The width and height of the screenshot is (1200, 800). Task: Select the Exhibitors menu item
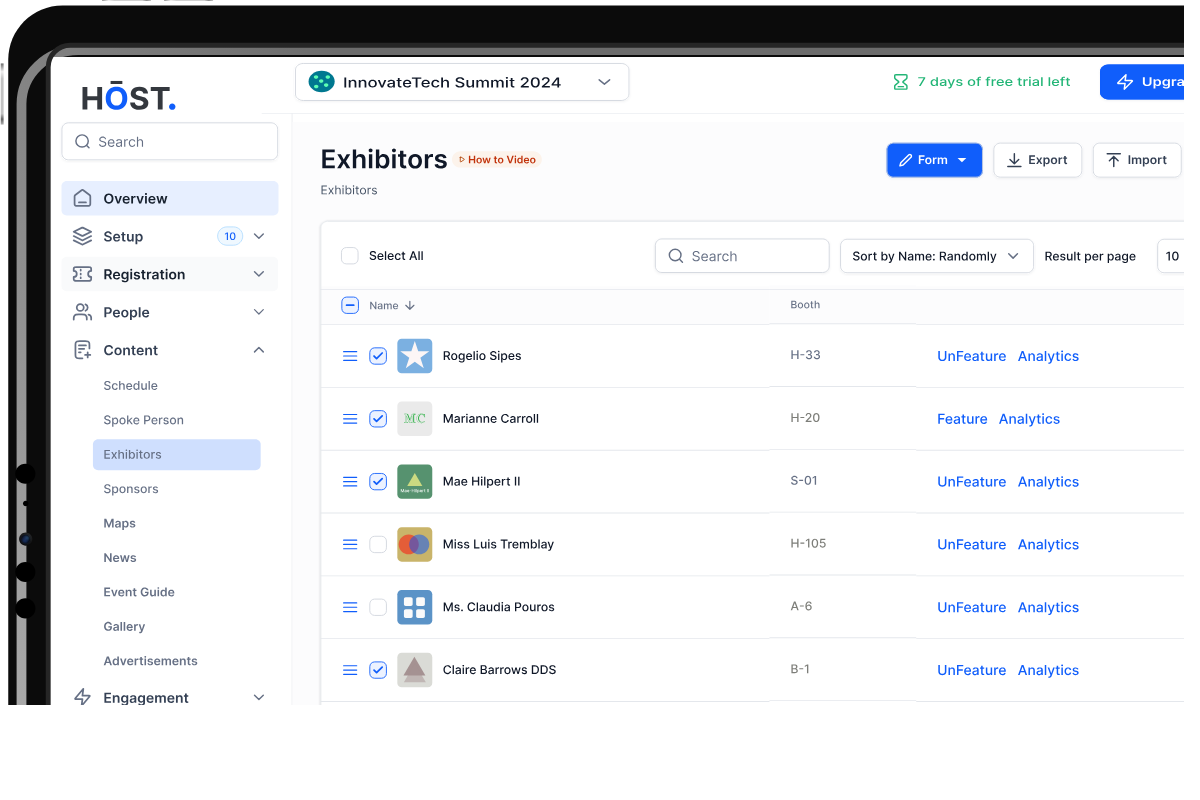[177, 454]
